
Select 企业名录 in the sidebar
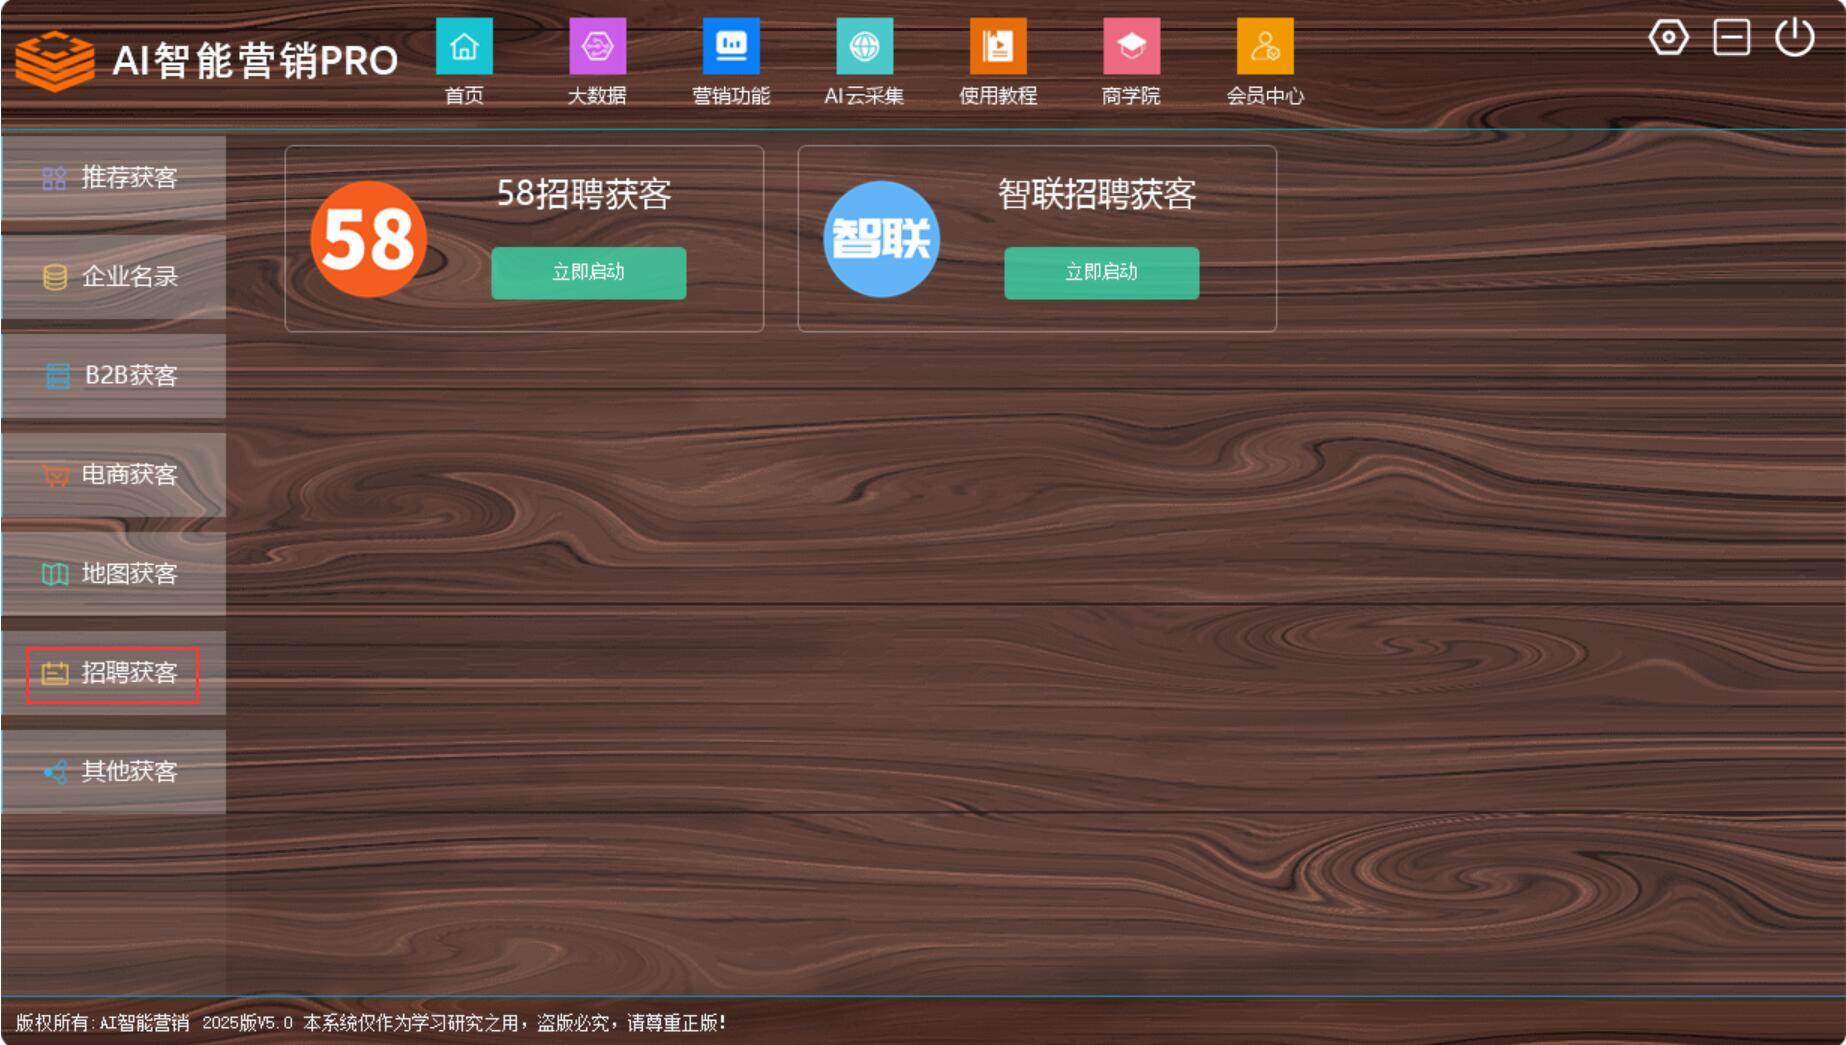[113, 277]
